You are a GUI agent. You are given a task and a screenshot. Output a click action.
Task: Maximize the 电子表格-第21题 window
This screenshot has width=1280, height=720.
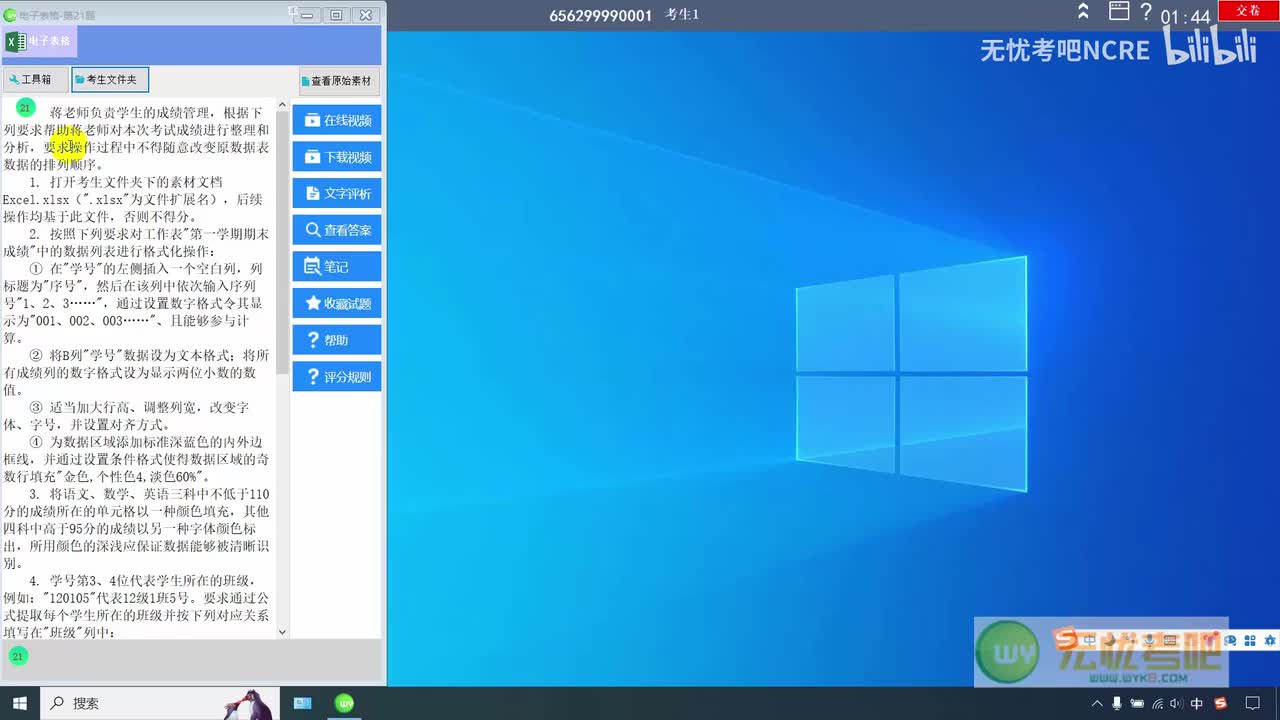click(x=336, y=14)
